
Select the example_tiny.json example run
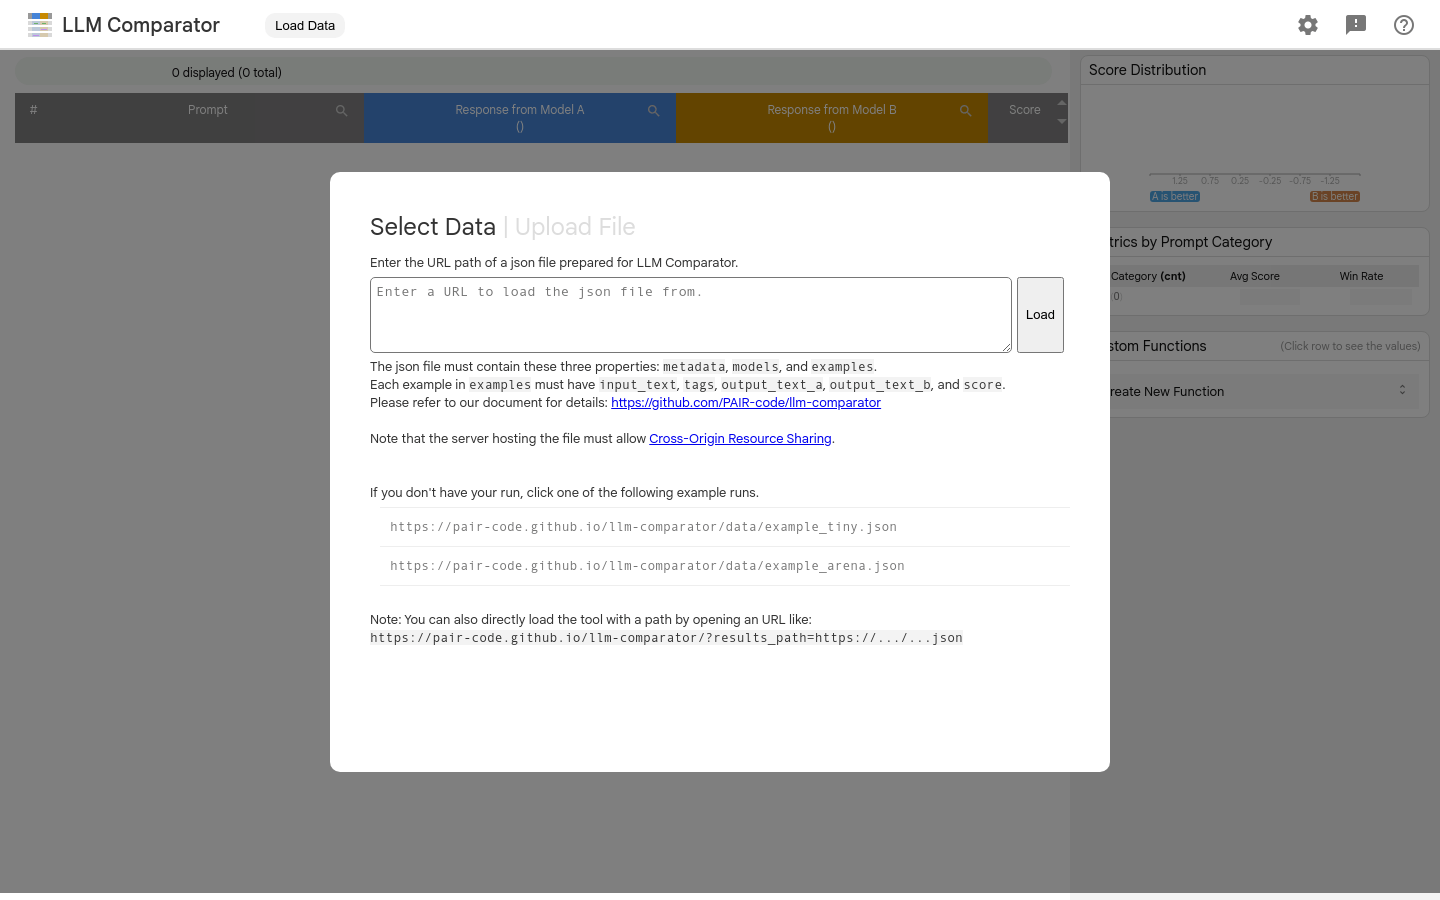(725, 527)
